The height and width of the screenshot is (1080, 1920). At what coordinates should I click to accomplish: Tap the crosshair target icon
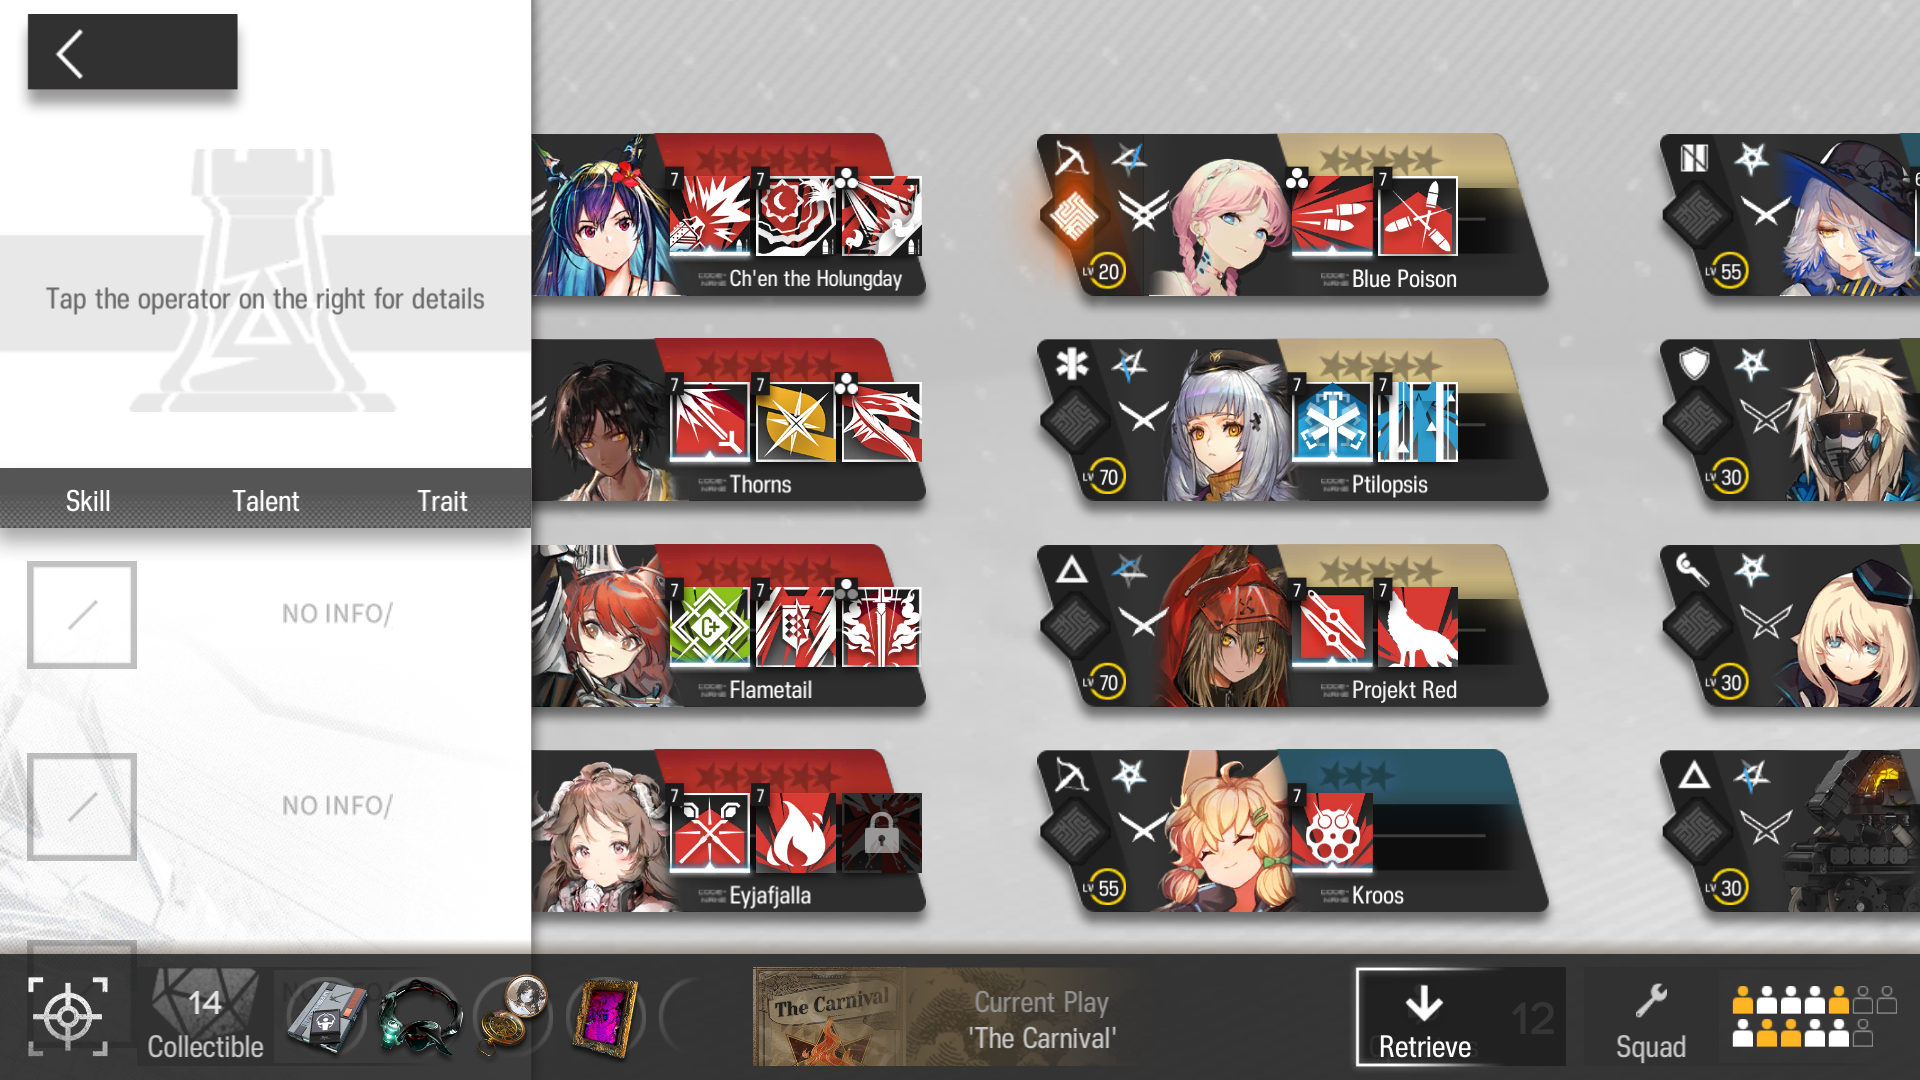pyautogui.click(x=67, y=1017)
